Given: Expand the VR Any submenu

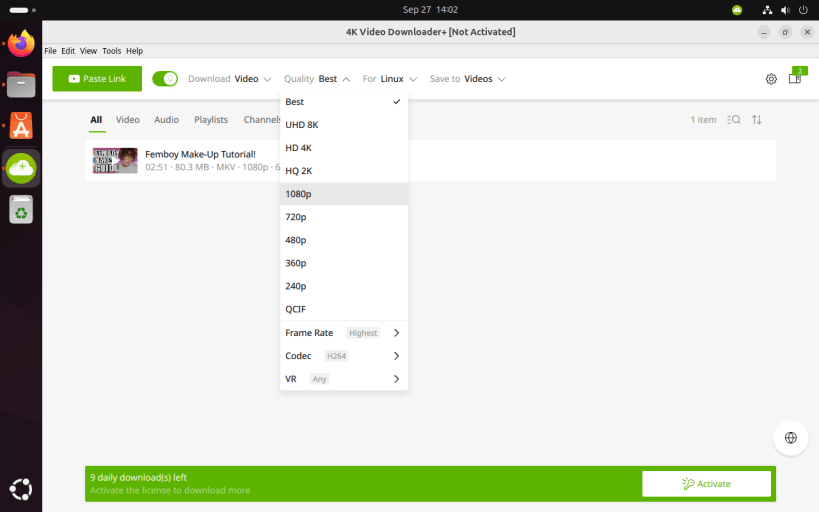Looking at the screenshot, I should tap(344, 379).
